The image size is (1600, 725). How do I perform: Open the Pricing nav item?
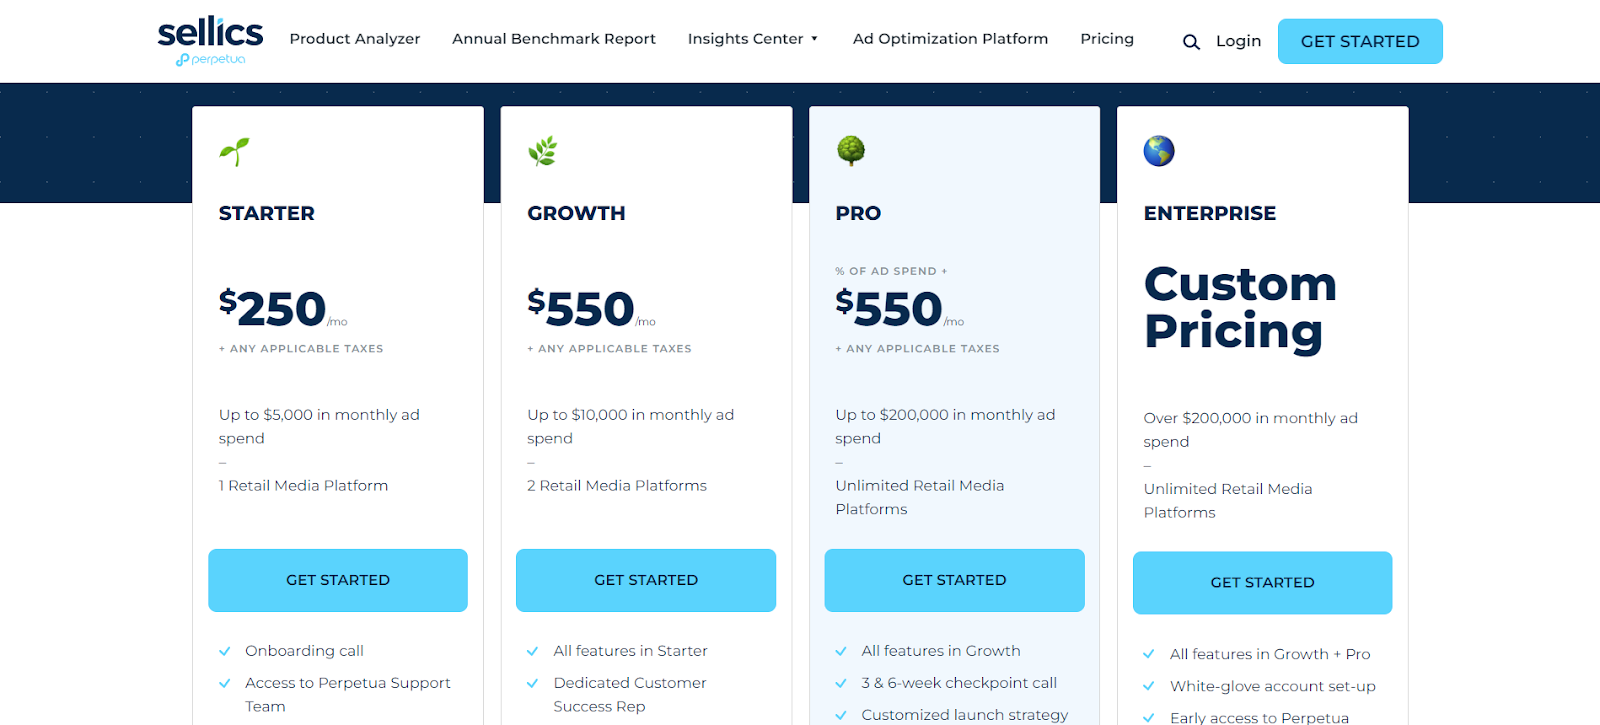click(x=1107, y=39)
